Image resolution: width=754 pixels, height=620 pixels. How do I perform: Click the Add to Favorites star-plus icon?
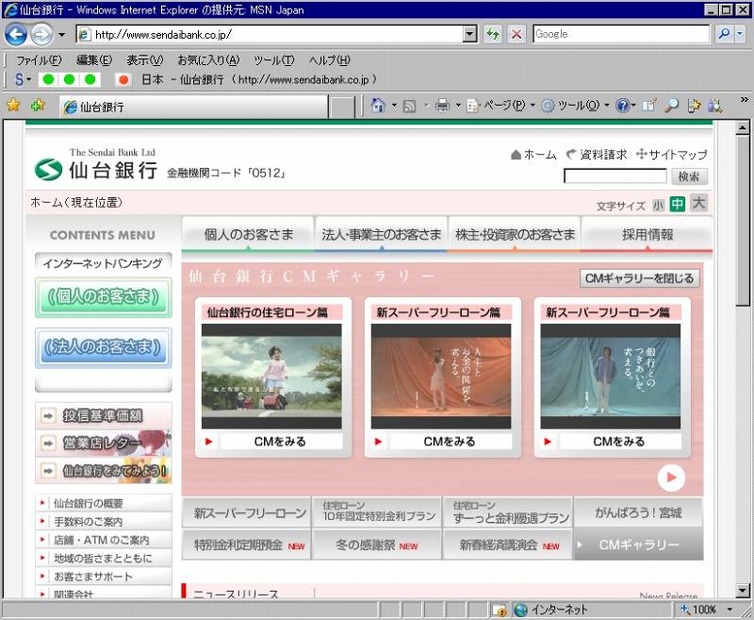click(37, 105)
